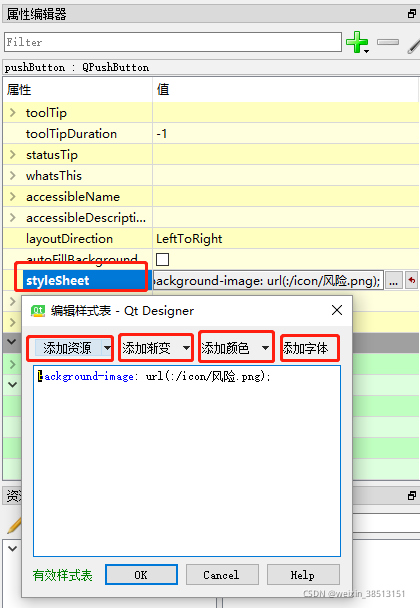
Task: Expand the whatsThis property
Action: click(x=13, y=175)
